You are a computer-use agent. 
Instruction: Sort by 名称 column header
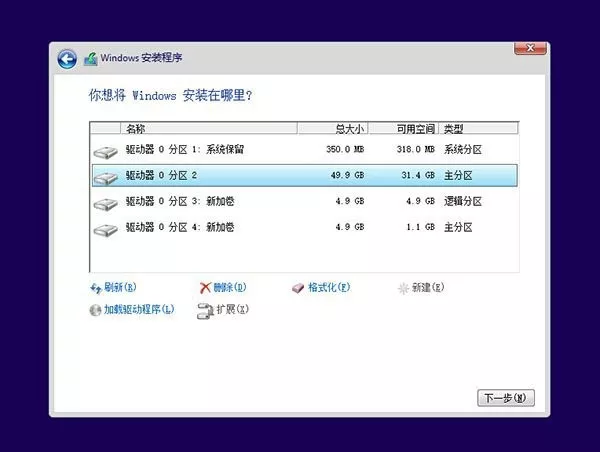(209, 129)
